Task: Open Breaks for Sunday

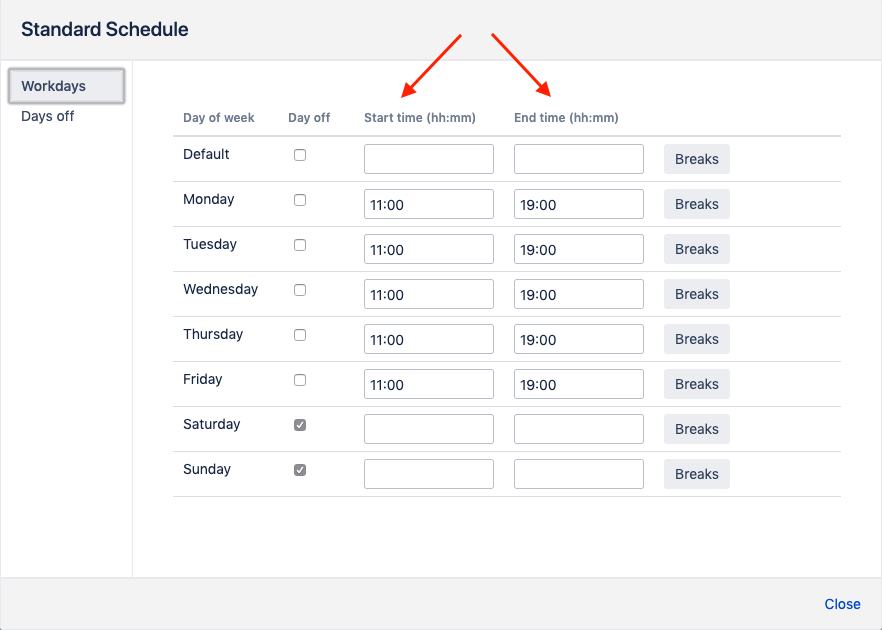Action: pyautogui.click(x=696, y=474)
